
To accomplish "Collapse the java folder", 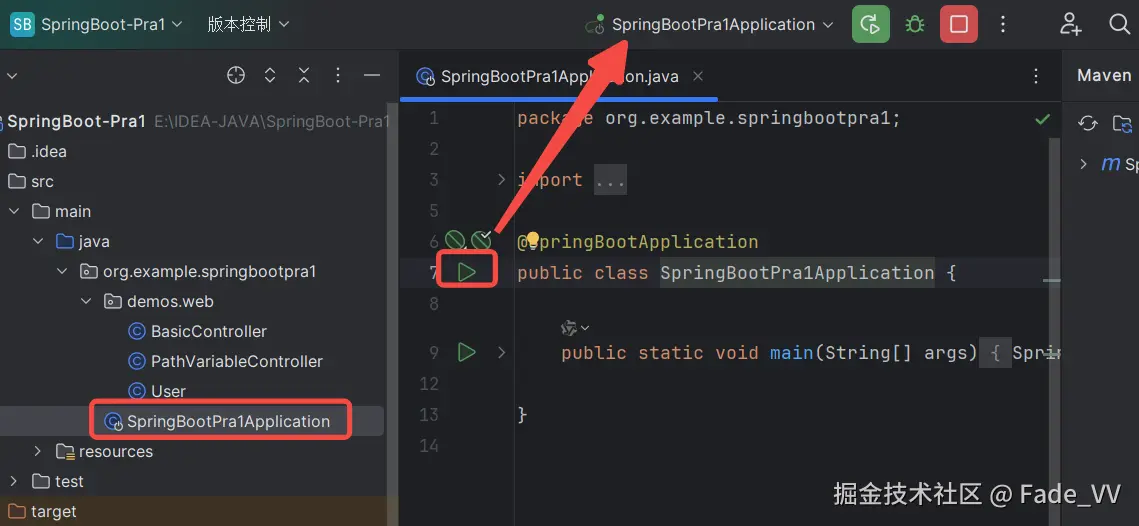I will click(38, 241).
